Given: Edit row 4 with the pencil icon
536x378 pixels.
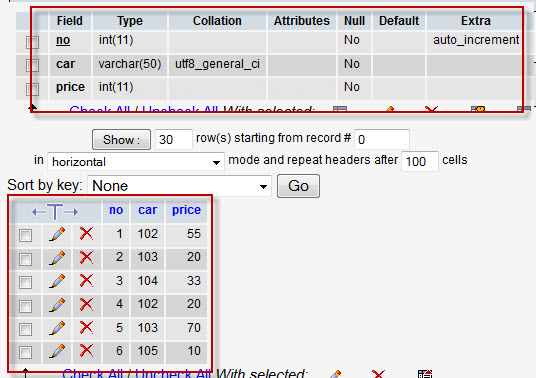Looking at the screenshot, I should coord(57,305).
